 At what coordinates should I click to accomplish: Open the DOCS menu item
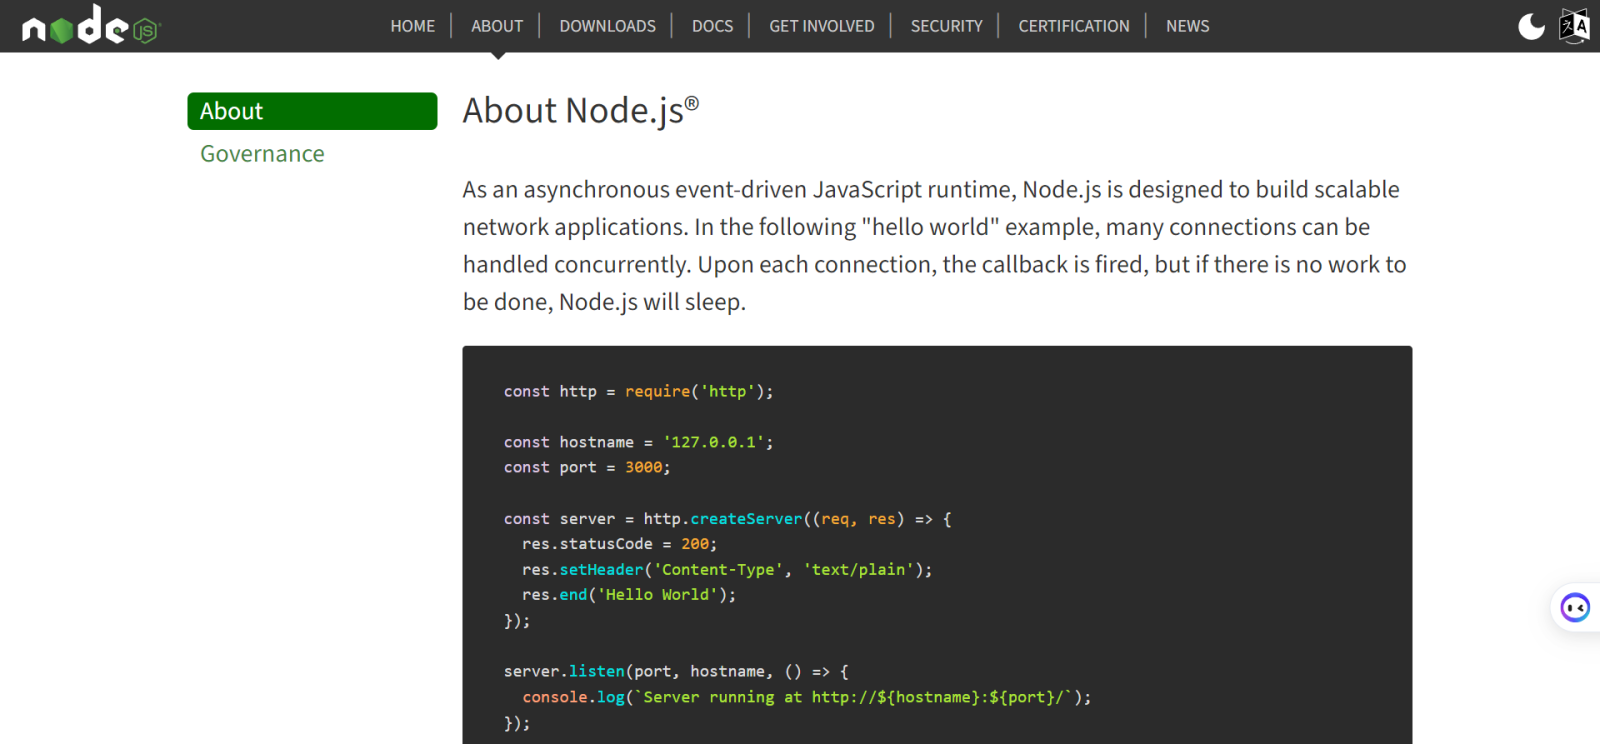point(712,26)
